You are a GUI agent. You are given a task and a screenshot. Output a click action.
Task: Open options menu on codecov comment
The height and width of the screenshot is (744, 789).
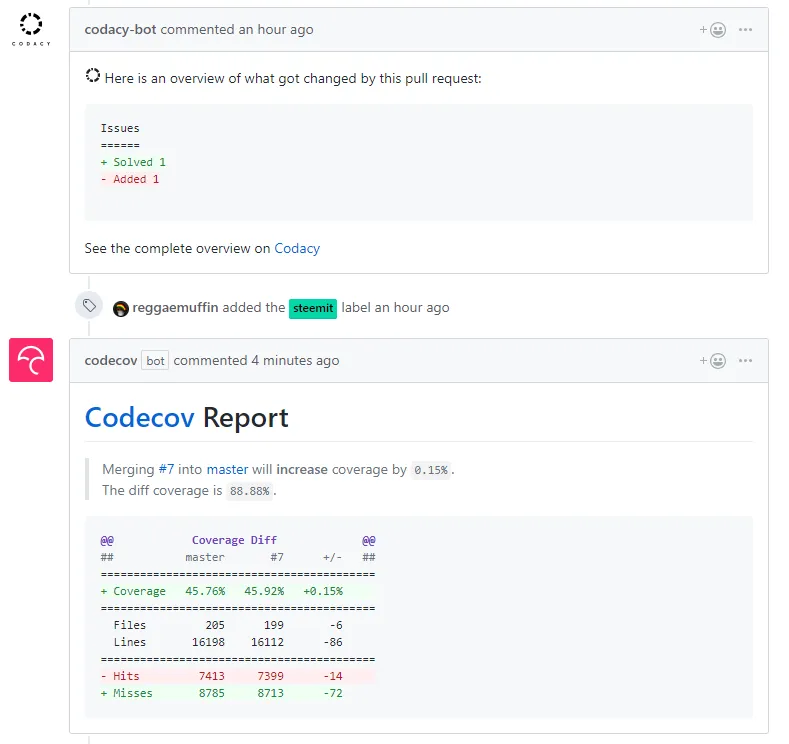click(x=745, y=361)
